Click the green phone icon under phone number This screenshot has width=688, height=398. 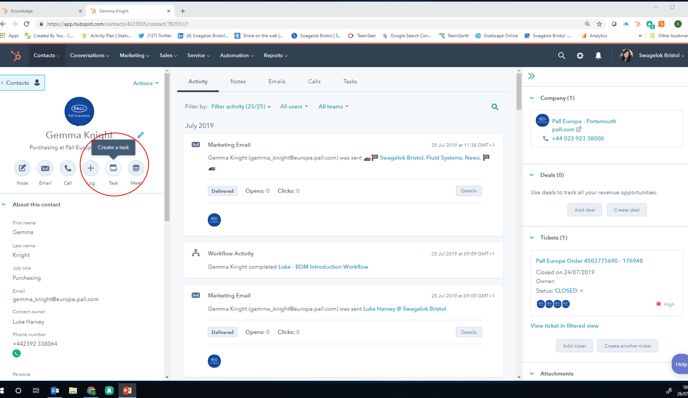tap(17, 353)
